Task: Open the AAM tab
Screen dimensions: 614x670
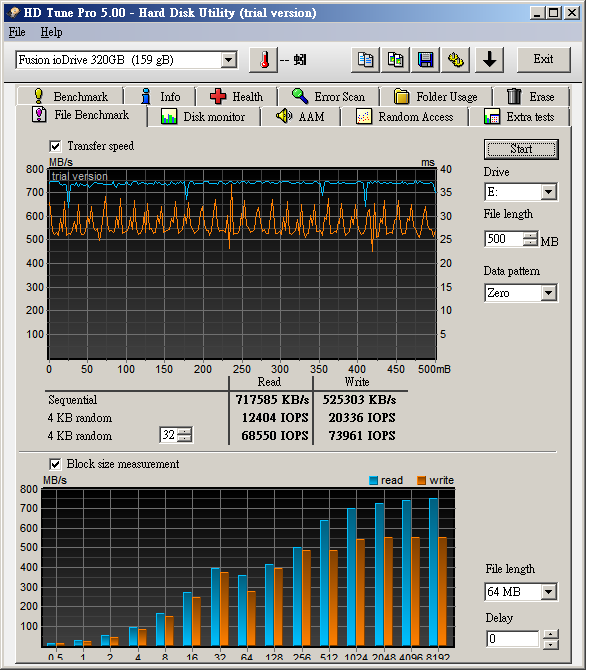Action: tap(300, 117)
